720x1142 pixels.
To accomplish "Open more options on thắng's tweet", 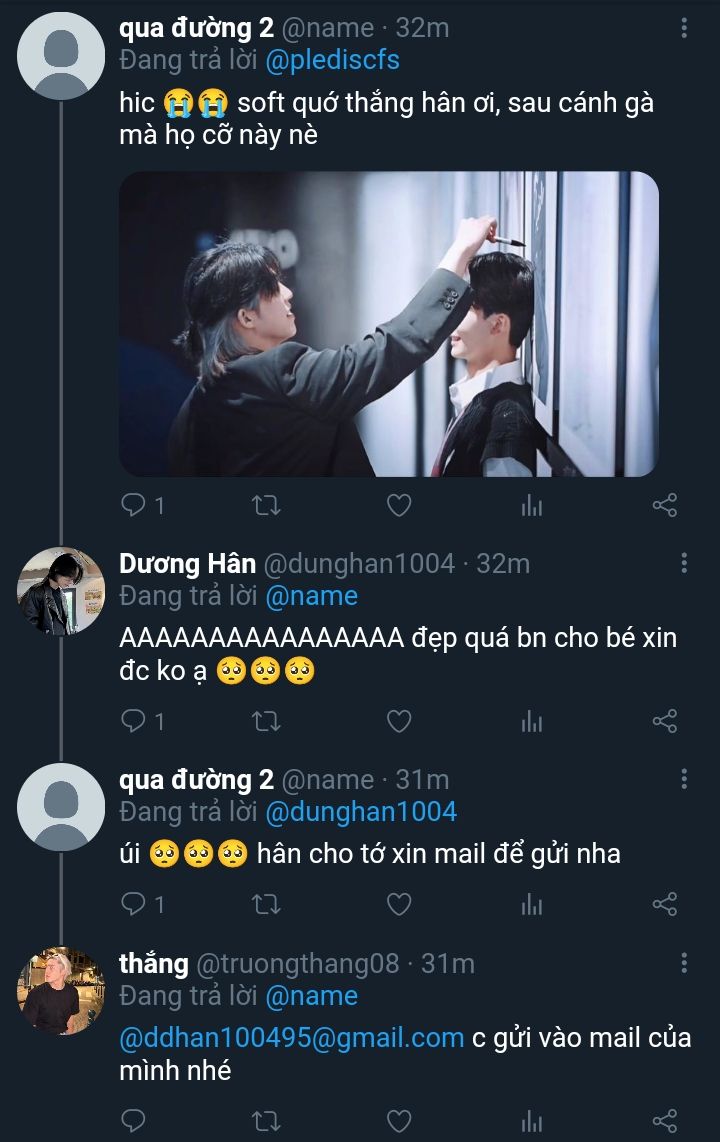I will tap(684, 963).
